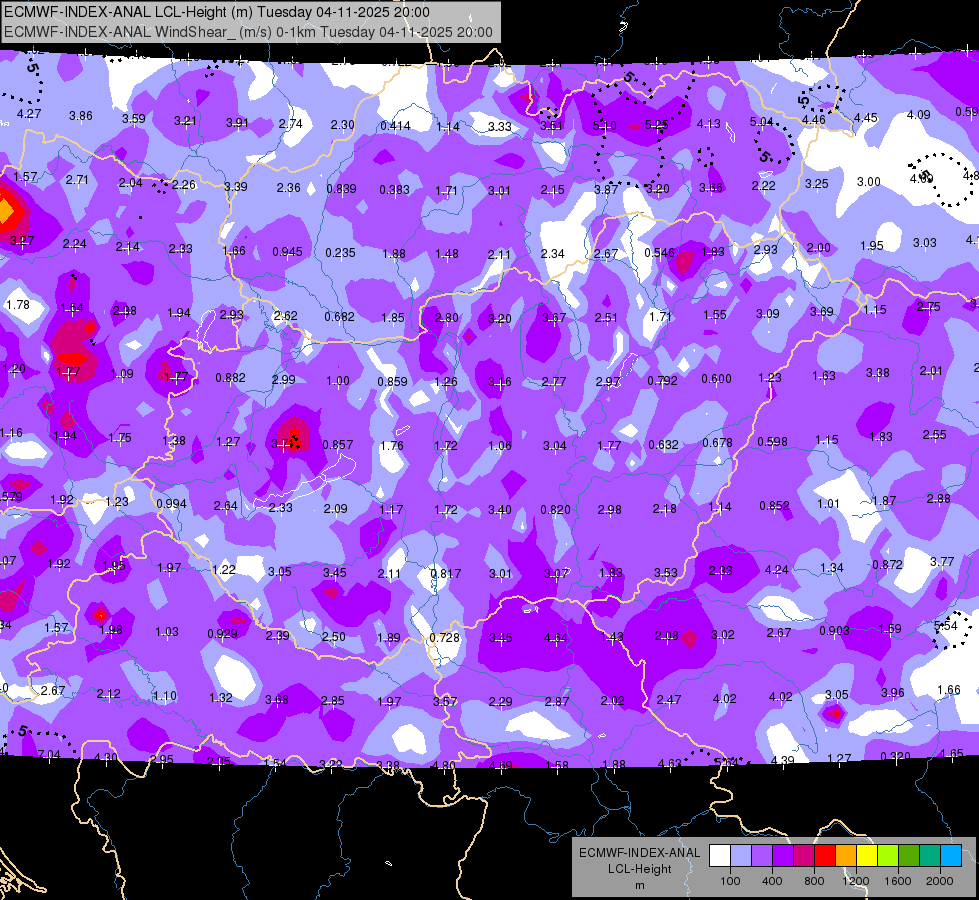Click the grid point labeled 3.40
This screenshot has height=900, width=979.
pos(499,510)
